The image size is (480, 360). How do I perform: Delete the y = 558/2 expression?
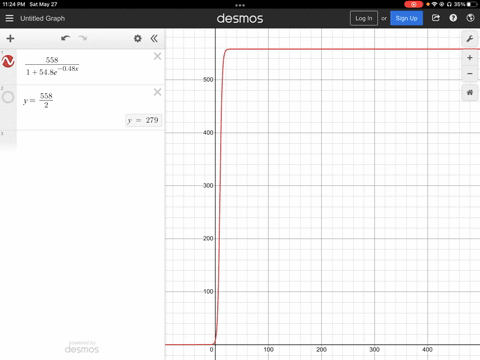pyautogui.click(x=157, y=92)
